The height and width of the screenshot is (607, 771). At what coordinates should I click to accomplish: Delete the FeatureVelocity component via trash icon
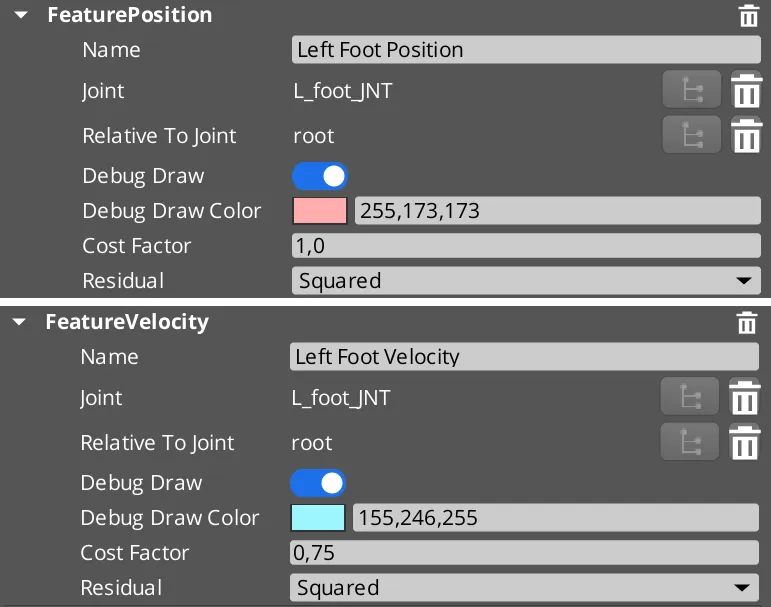click(746, 322)
